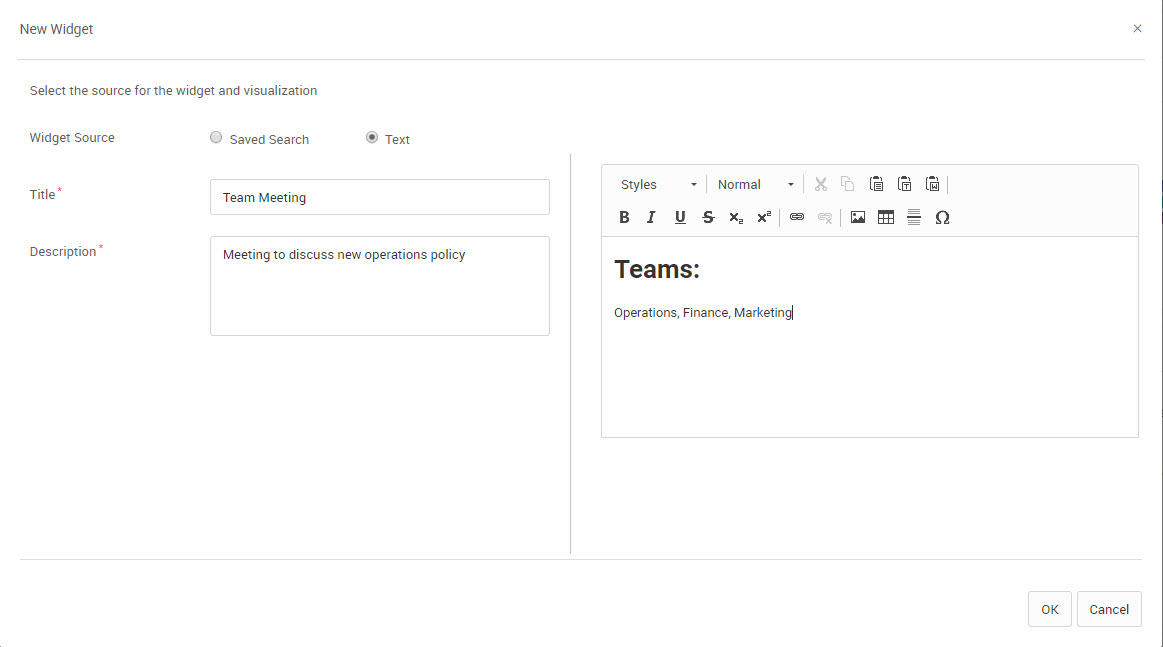Select Saved Search radio button
Viewport: 1163px width, 647px height.
coord(216,137)
